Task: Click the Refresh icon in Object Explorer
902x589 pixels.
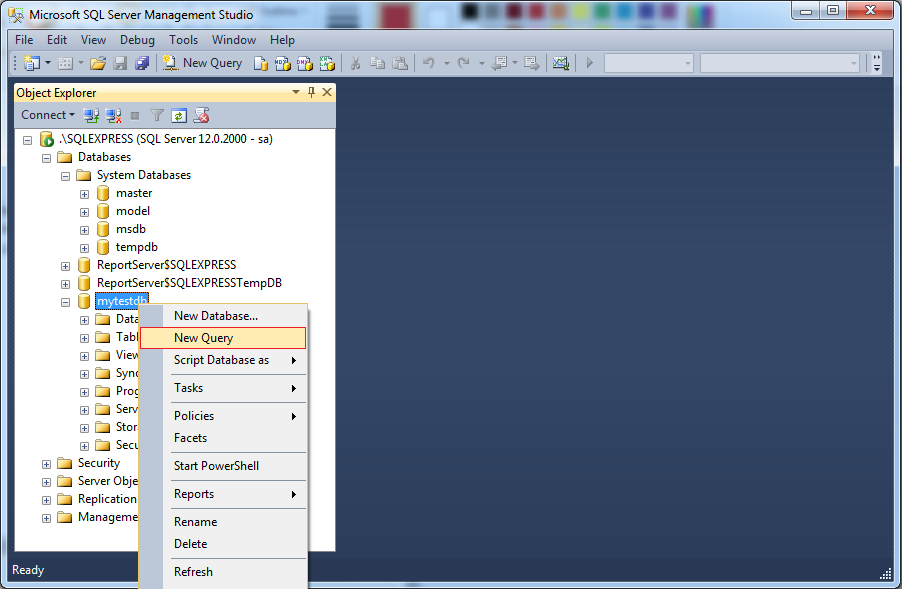Action: tap(179, 116)
